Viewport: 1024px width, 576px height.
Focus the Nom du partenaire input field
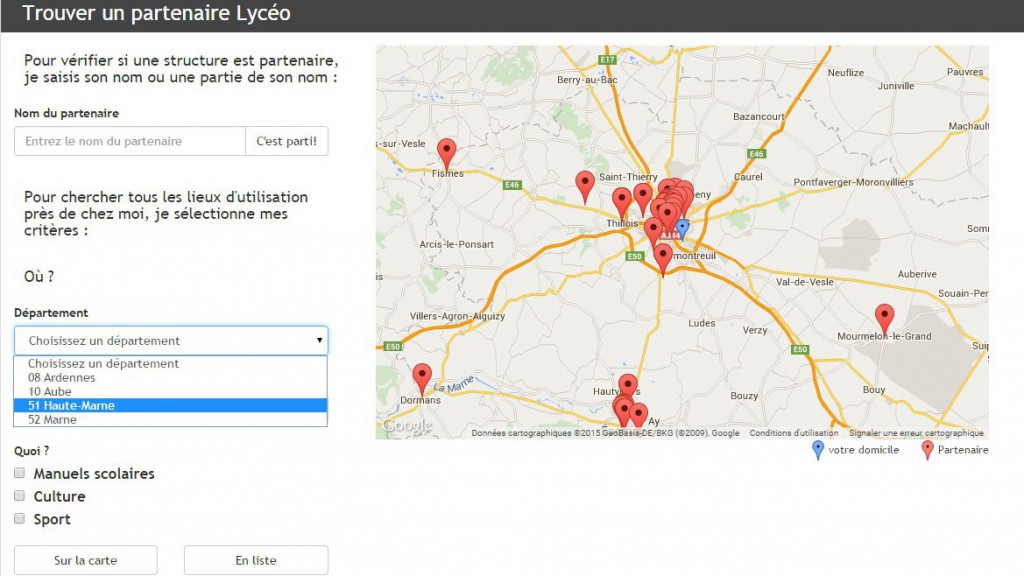pos(130,141)
